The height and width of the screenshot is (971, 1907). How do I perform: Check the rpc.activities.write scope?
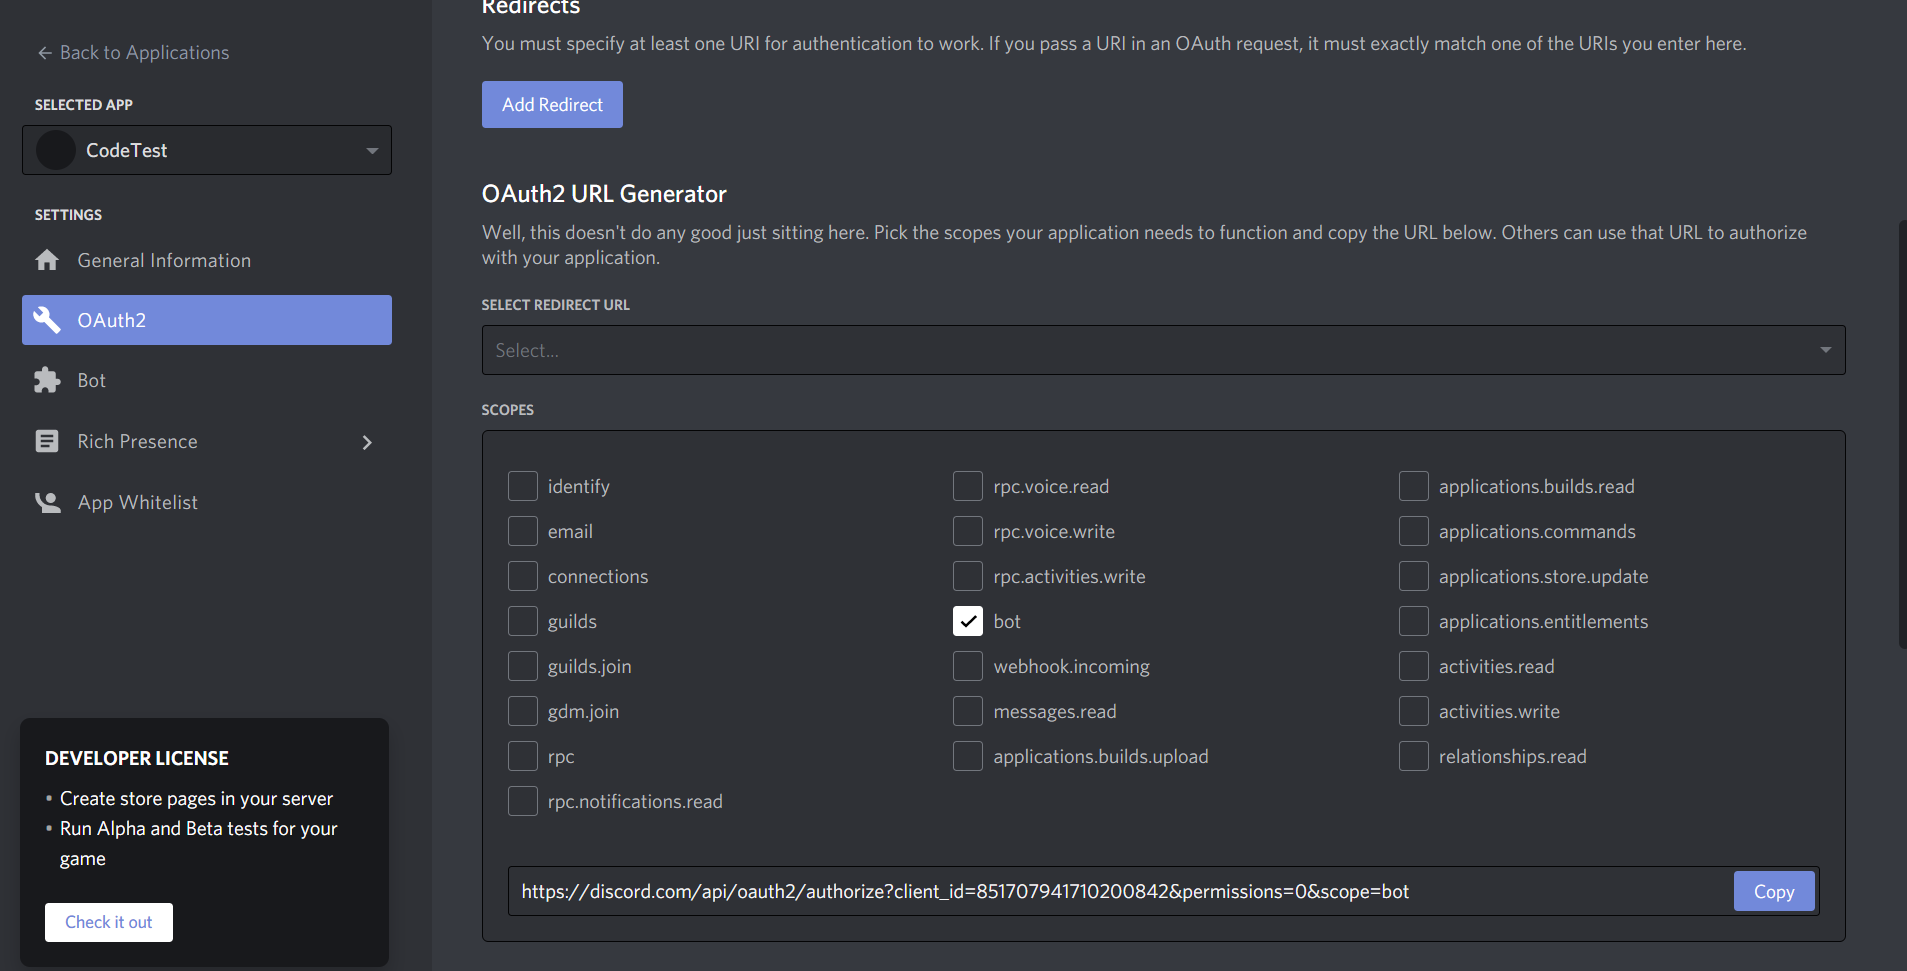tap(968, 576)
